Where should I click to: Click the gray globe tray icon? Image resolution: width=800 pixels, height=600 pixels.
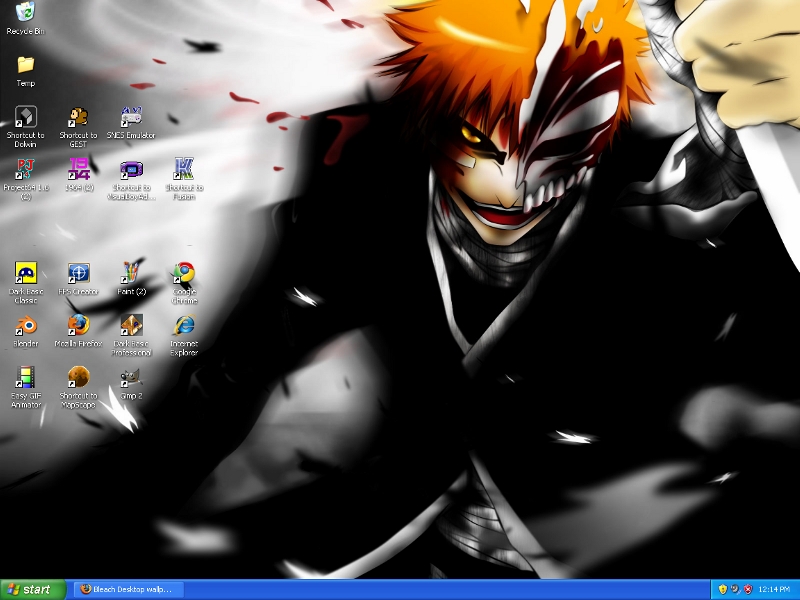(x=735, y=590)
